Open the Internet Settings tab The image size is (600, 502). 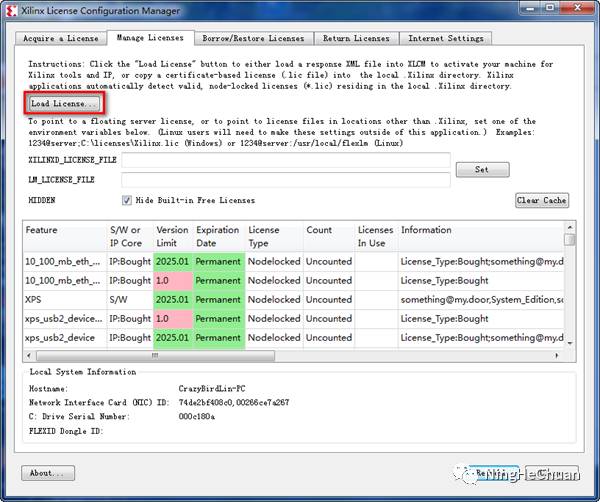[445, 39]
